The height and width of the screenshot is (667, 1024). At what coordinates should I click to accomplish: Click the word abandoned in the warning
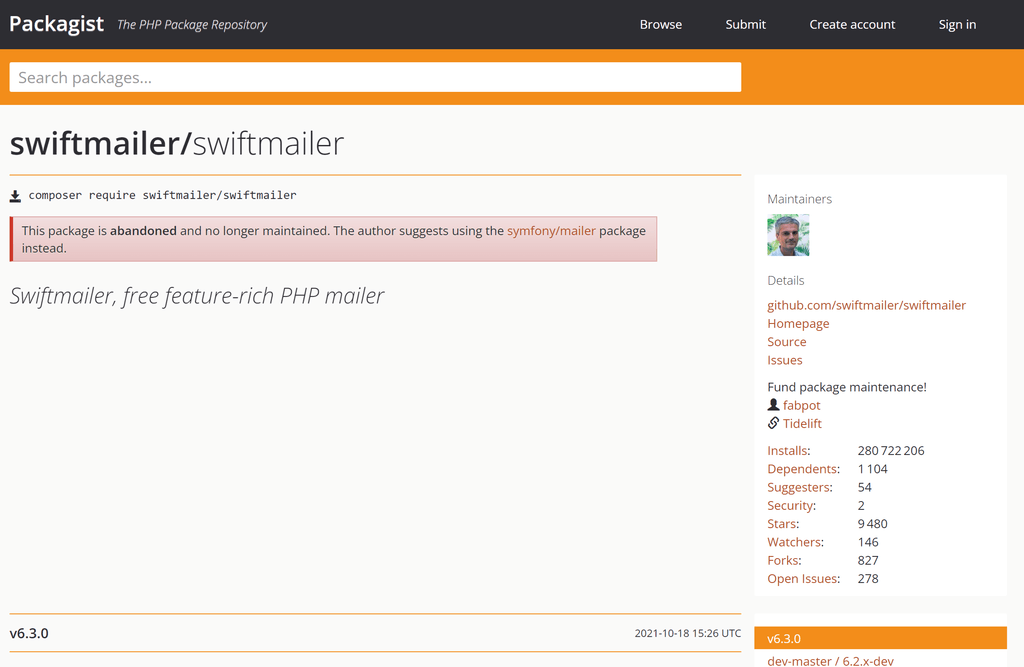(x=143, y=231)
